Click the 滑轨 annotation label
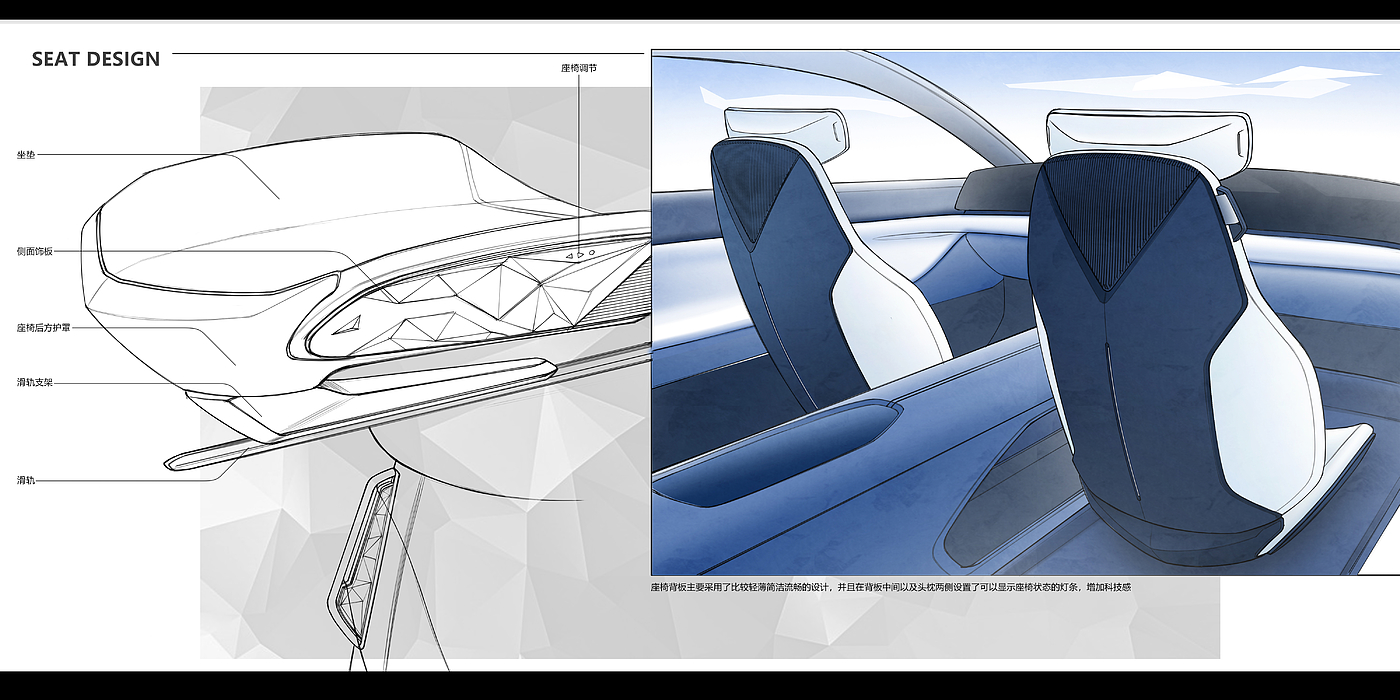1400x700 pixels. (26, 480)
